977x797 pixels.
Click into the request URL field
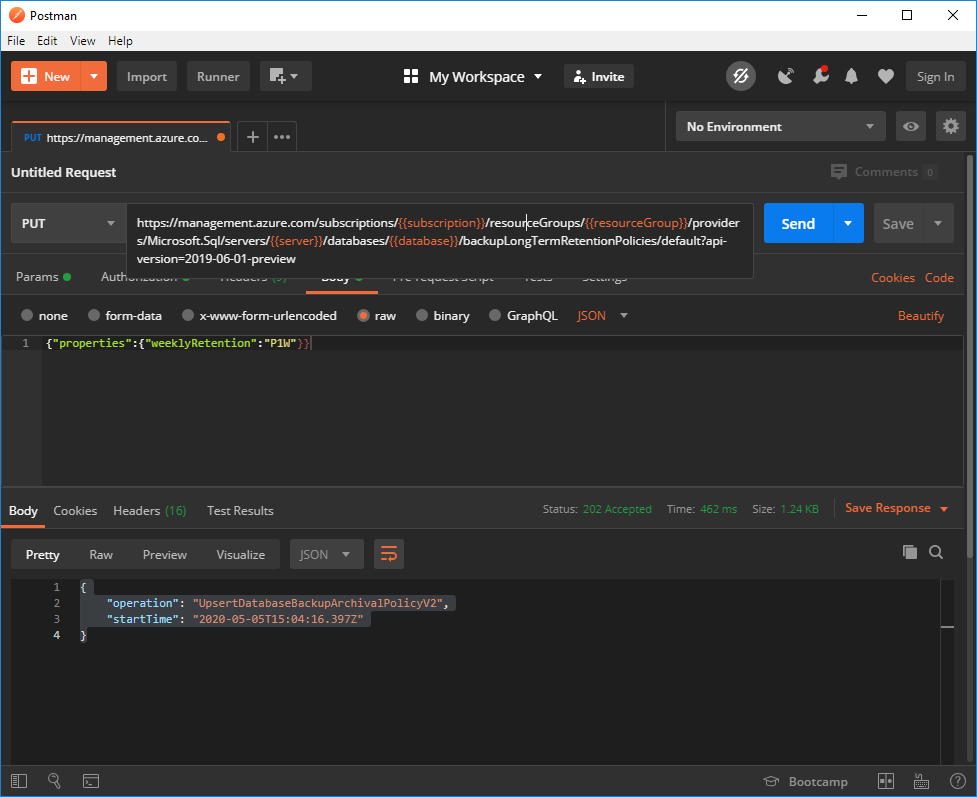[x=439, y=241]
